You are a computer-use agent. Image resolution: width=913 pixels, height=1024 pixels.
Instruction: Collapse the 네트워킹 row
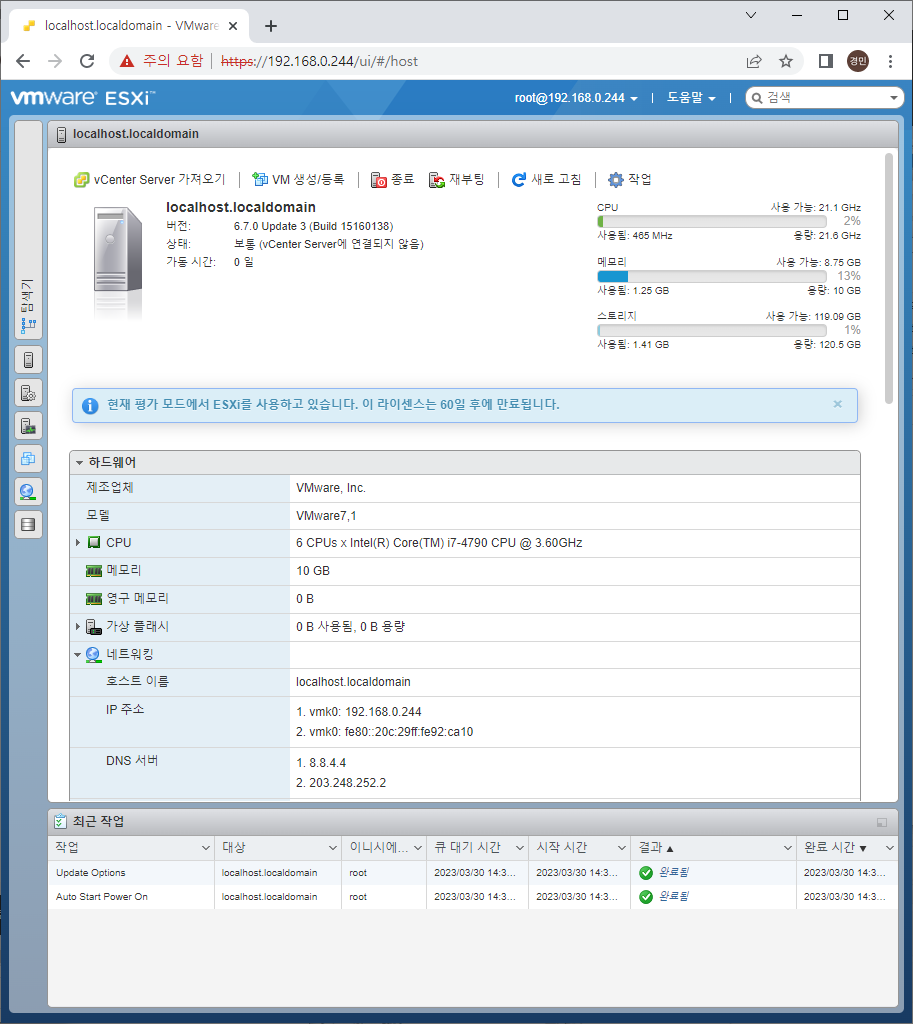pyautogui.click(x=78, y=654)
